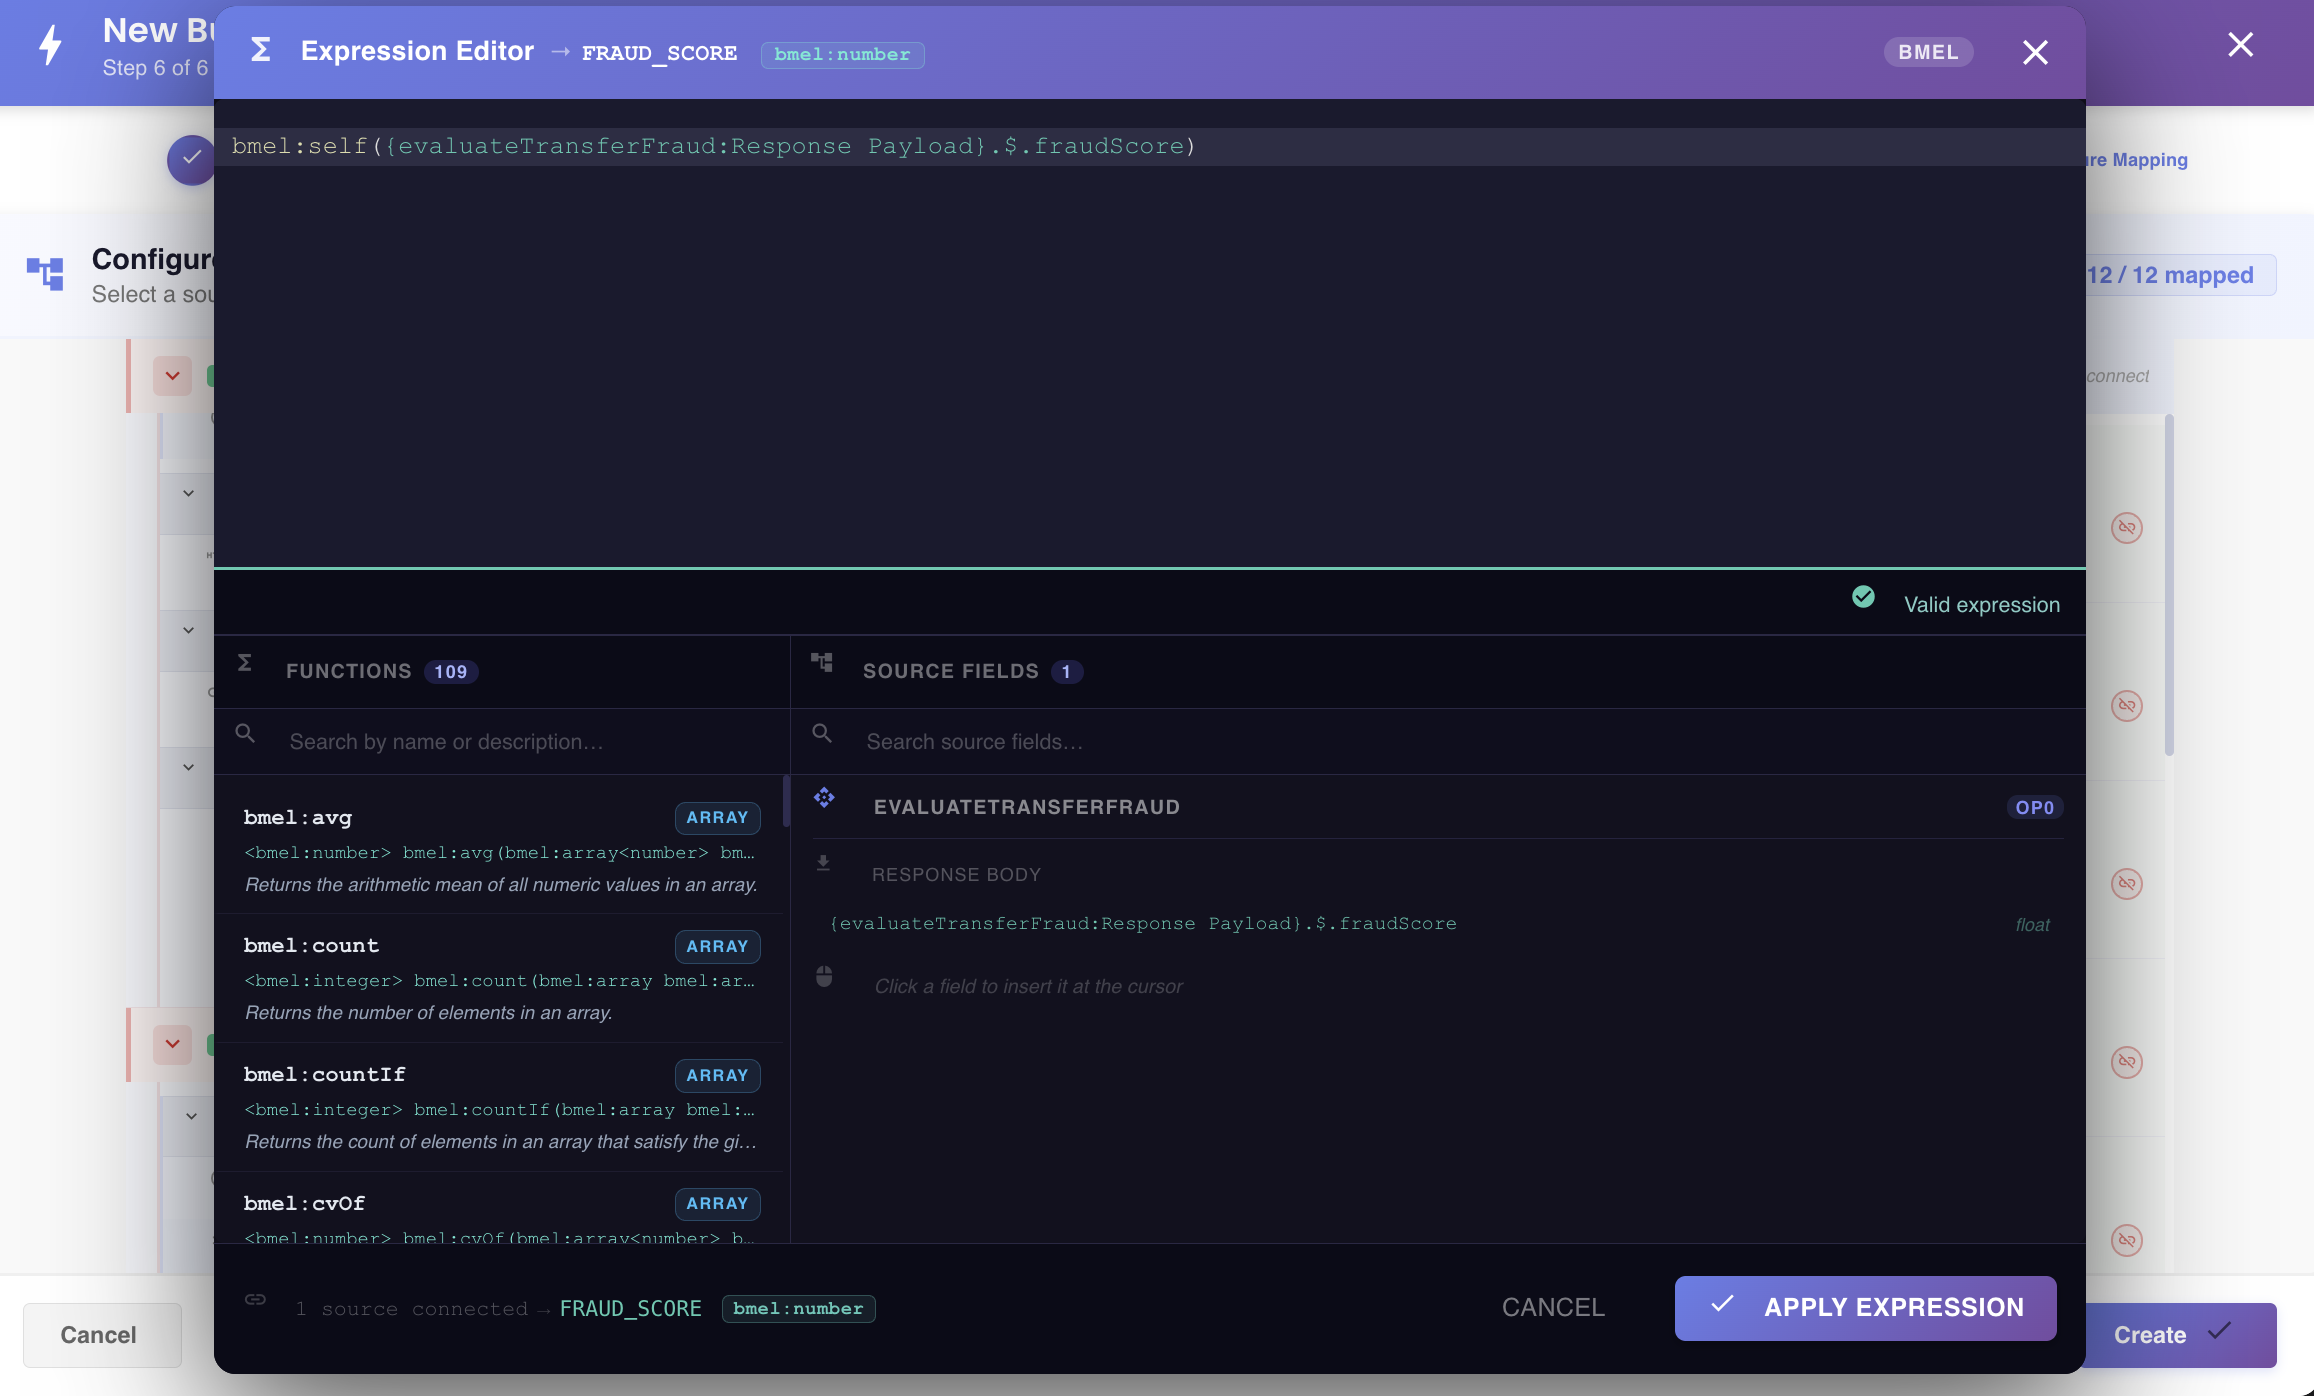Click the fifth unlink mapping icon
Image resolution: width=2314 pixels, height=1396 pixels.
tap(2126, 1240)
